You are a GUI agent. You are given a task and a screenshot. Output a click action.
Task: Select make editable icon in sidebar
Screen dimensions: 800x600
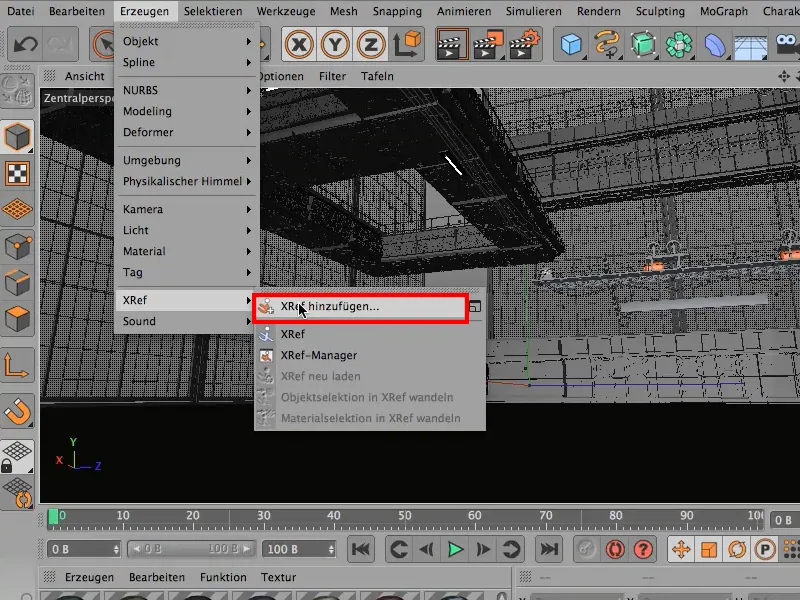click(x=17, y=91)
